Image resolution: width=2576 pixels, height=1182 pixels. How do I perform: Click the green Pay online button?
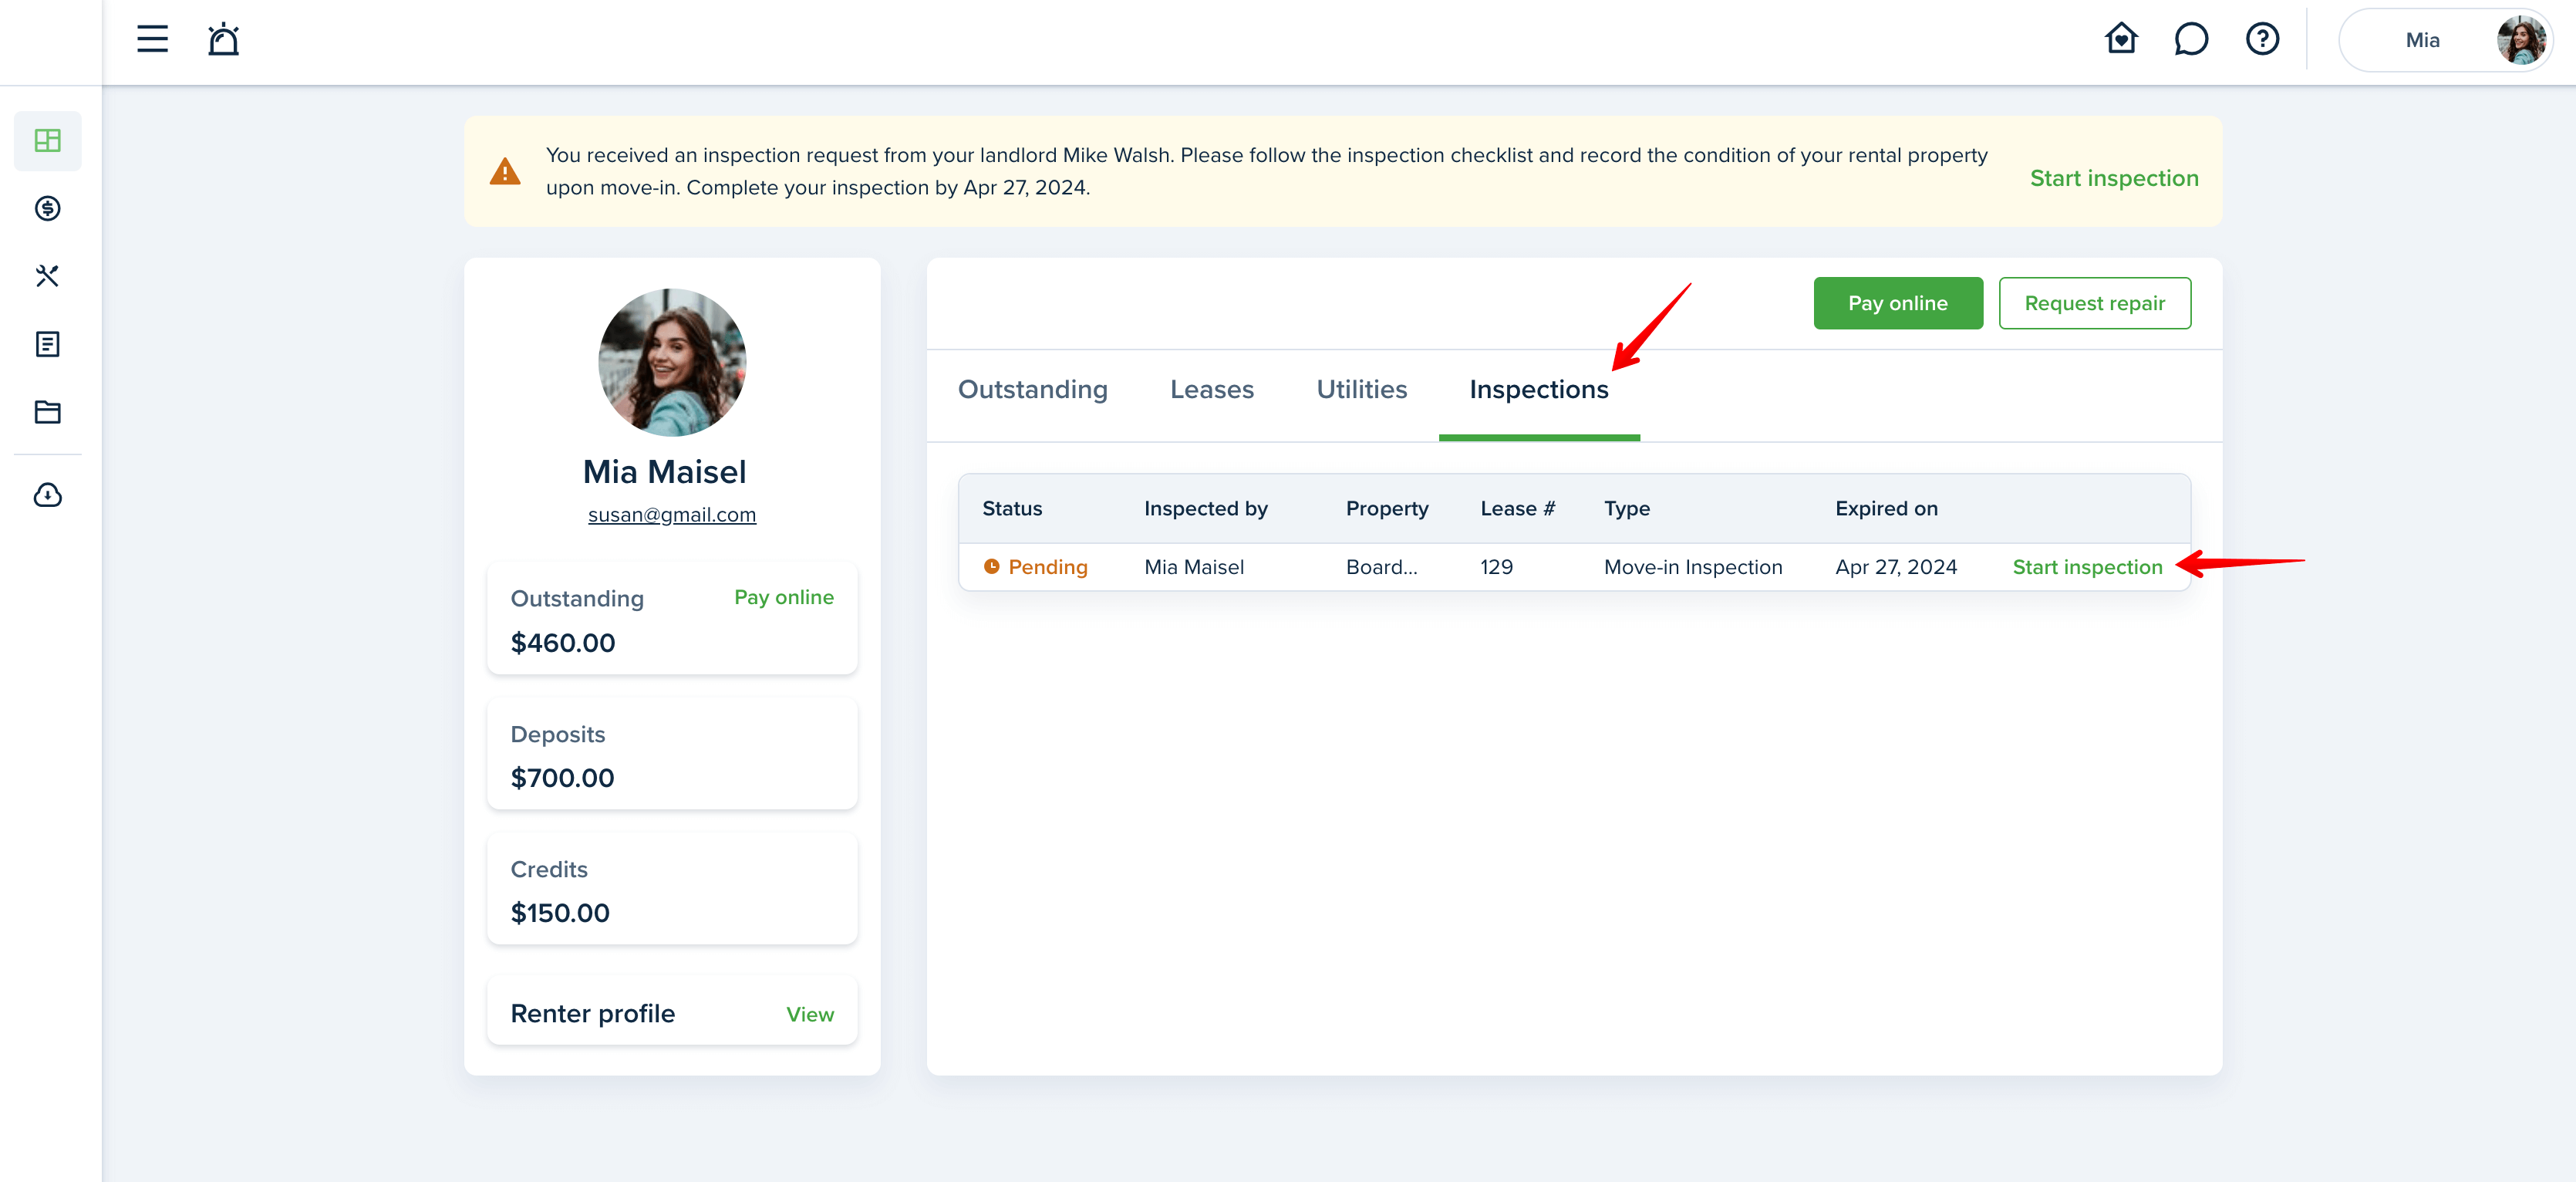pos(1897,303)
